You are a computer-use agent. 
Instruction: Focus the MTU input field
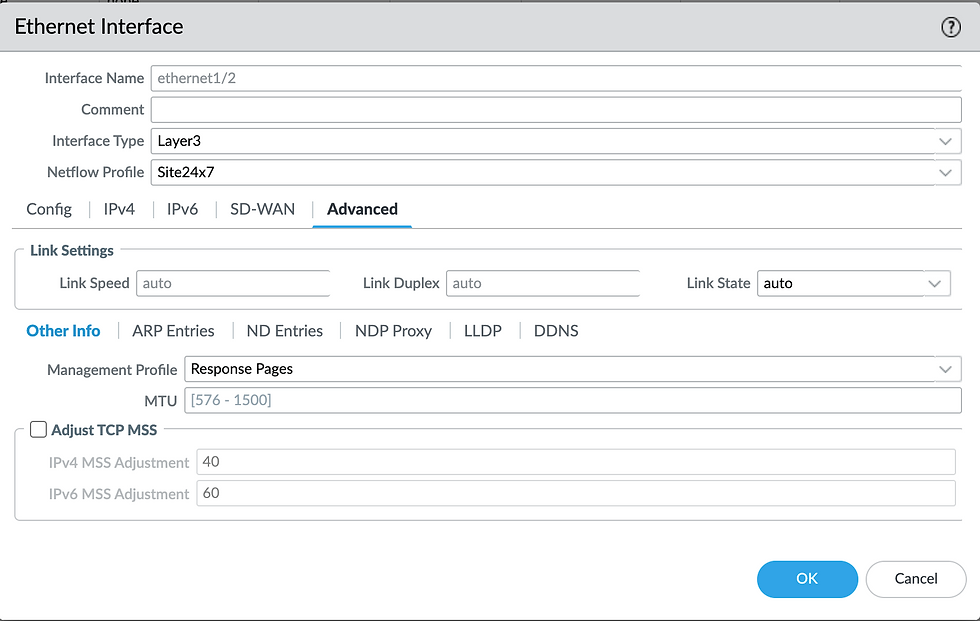click(572, 400)
